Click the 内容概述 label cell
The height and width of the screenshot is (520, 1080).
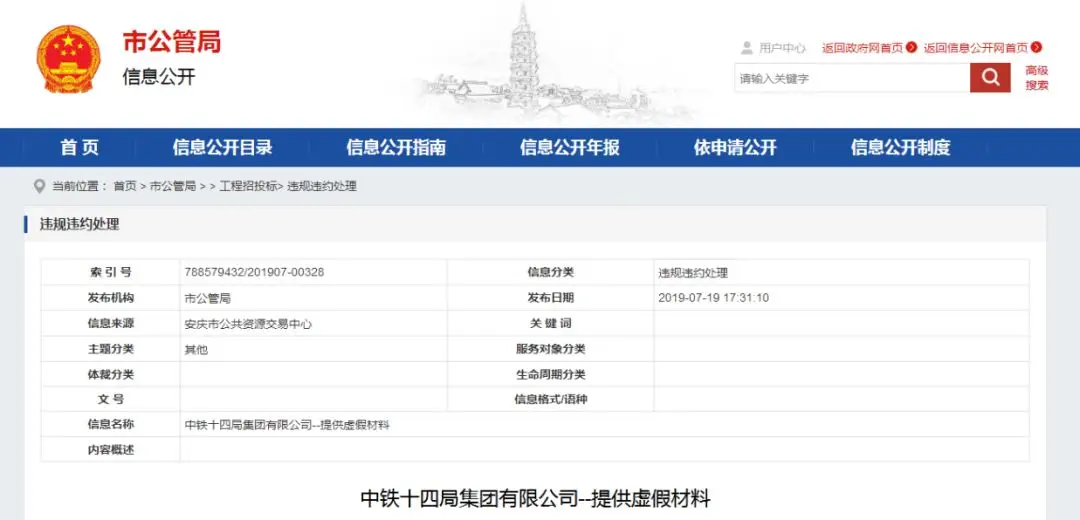pos(110,450)
